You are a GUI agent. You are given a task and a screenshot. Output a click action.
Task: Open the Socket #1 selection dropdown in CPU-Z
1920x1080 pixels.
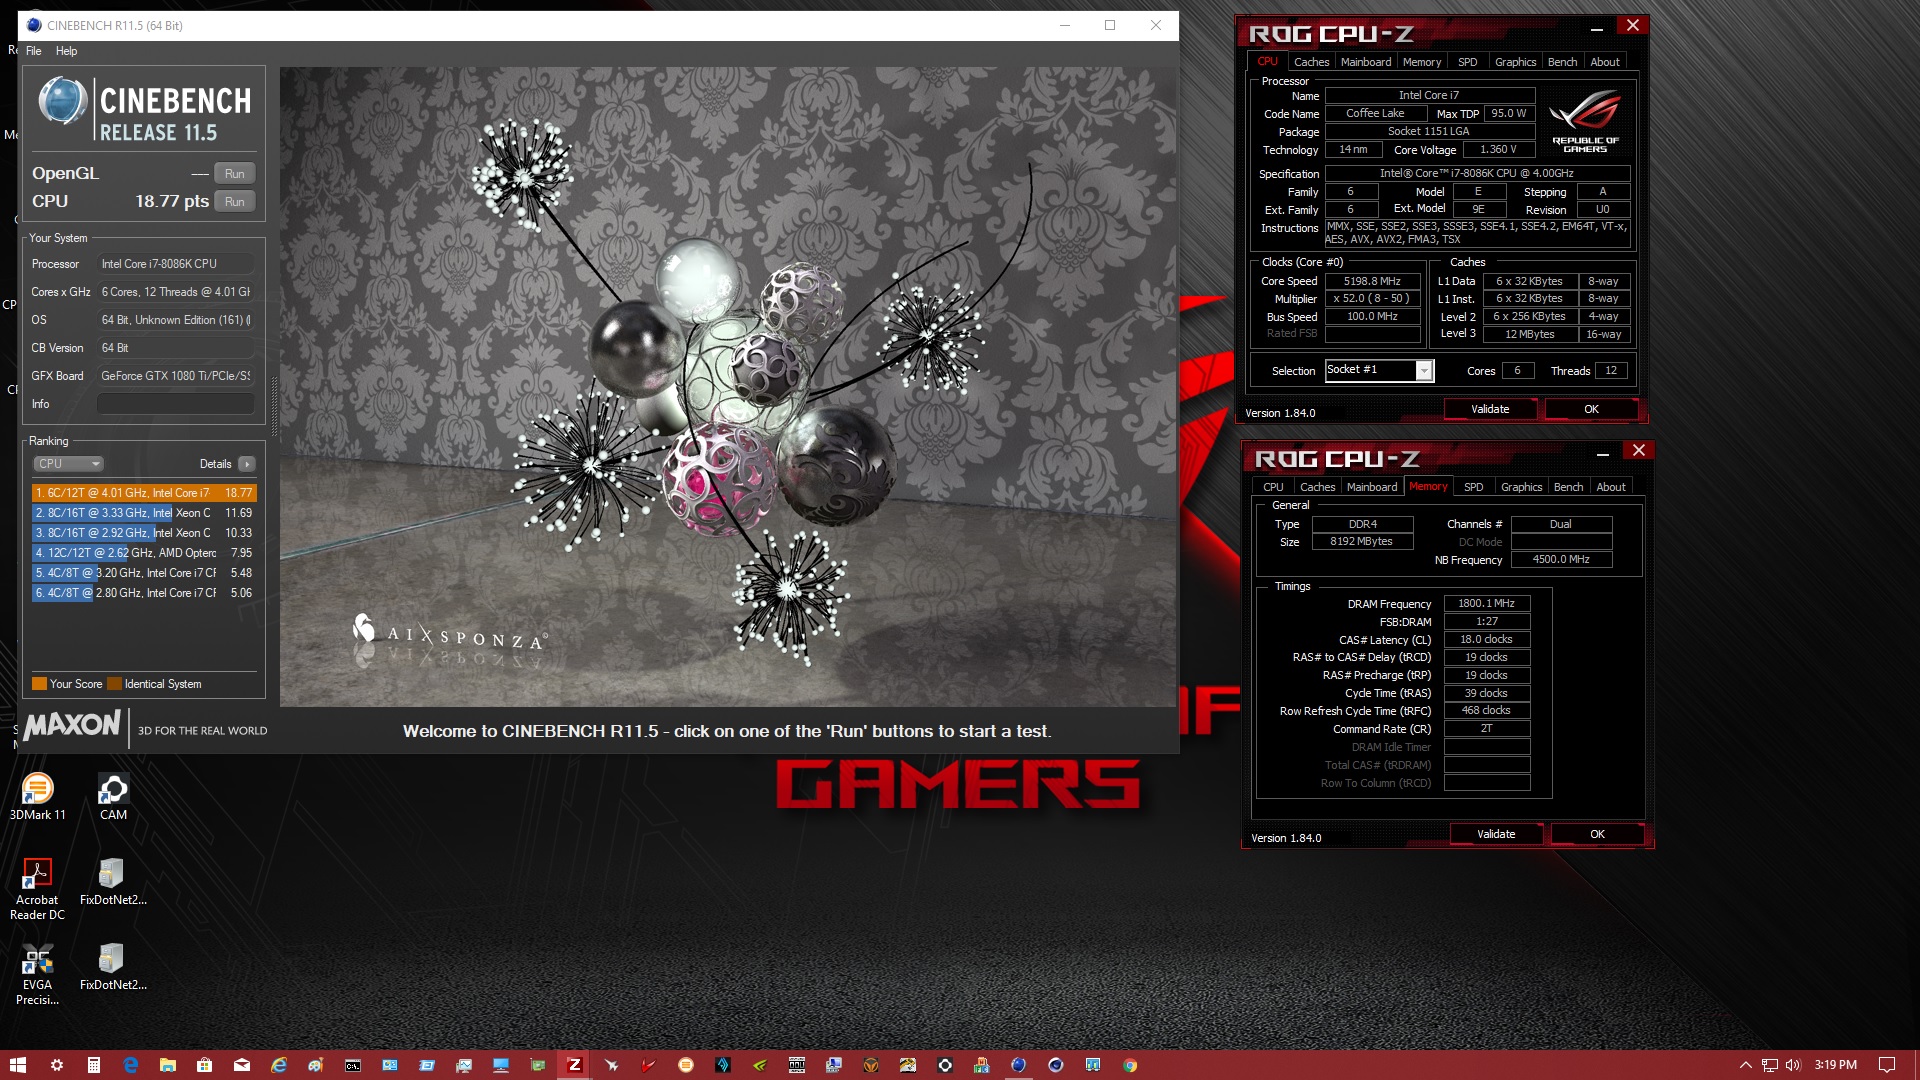tap(1379, 370)
